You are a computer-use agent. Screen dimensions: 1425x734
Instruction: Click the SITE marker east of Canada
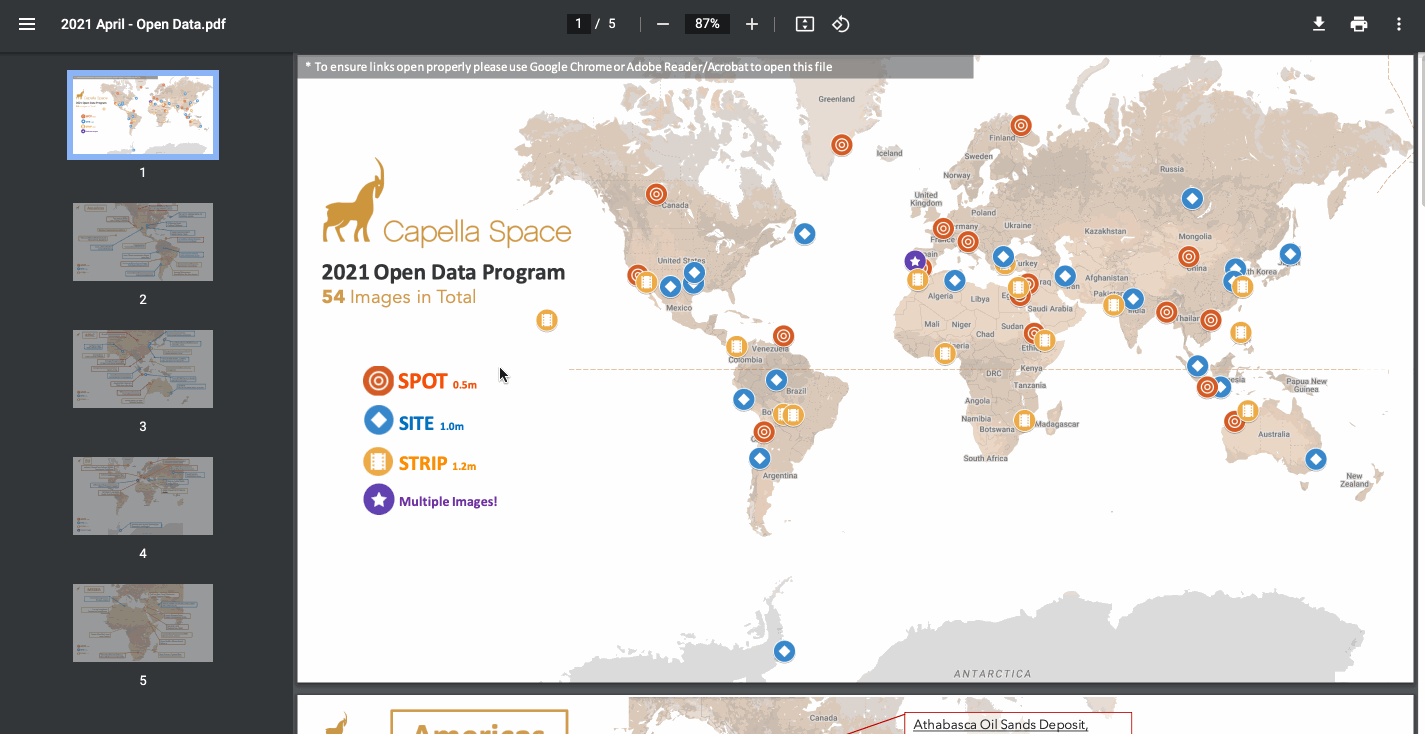click(805, 234)
